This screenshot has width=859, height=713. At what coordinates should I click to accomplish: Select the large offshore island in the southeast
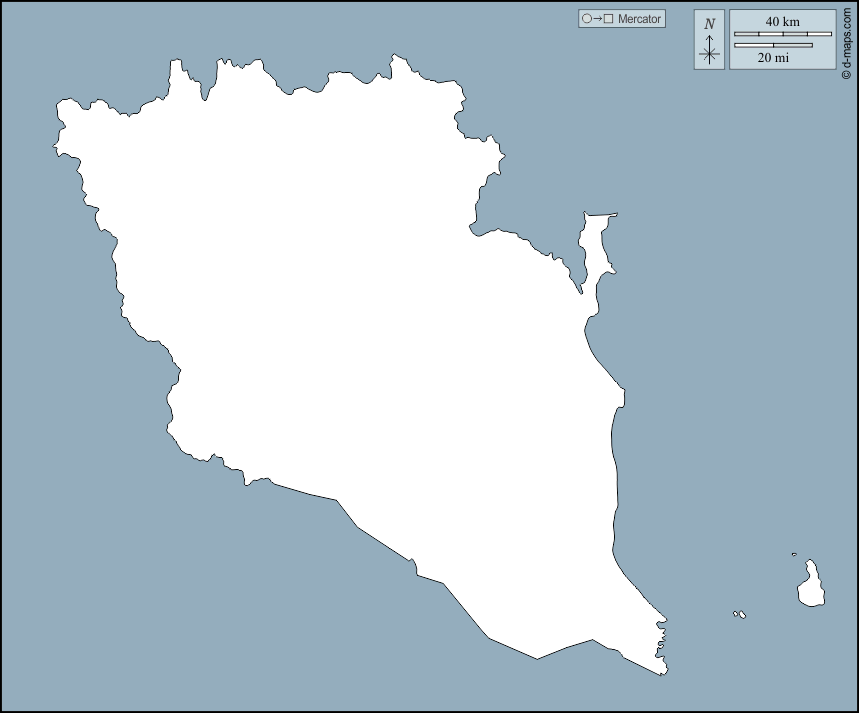coord(811,587)
